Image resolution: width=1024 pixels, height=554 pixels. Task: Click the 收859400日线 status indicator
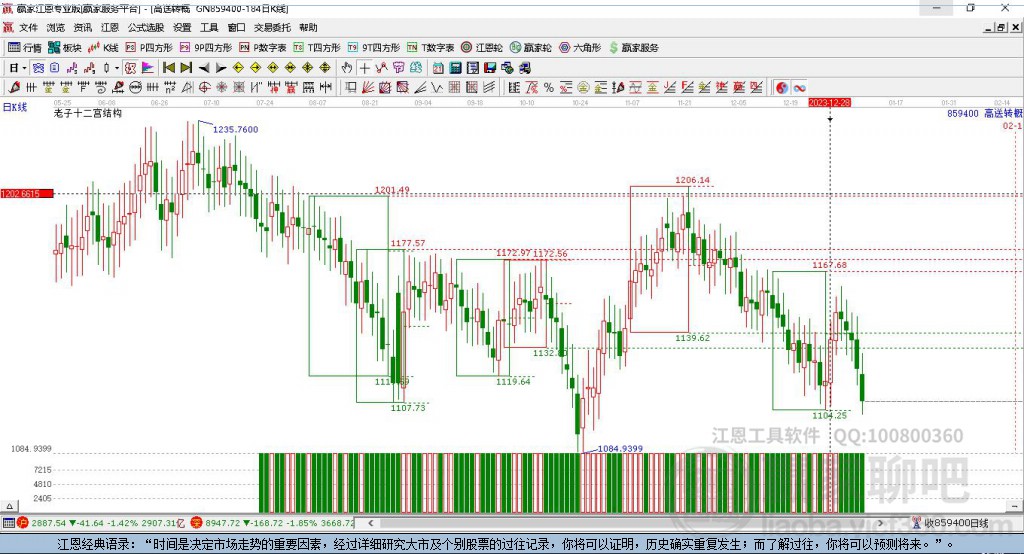point(950,523)
